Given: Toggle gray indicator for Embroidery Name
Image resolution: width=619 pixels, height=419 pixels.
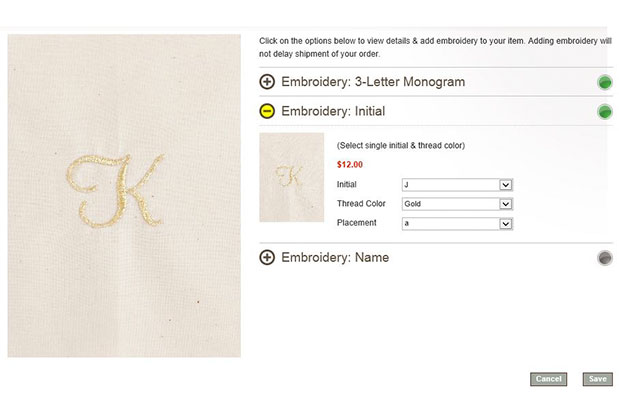Looking at the screenshot, I should point(605,258).
